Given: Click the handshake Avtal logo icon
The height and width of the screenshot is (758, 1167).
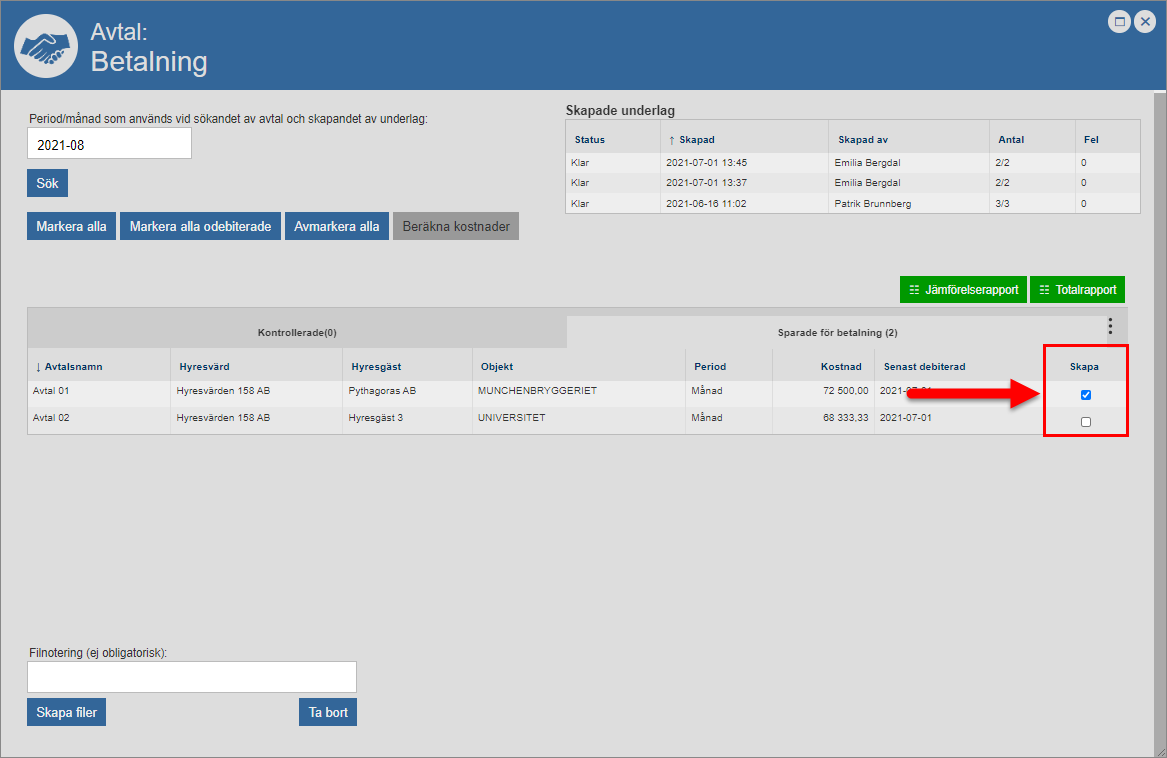Looking at the screenshot, I should [46, 47].
